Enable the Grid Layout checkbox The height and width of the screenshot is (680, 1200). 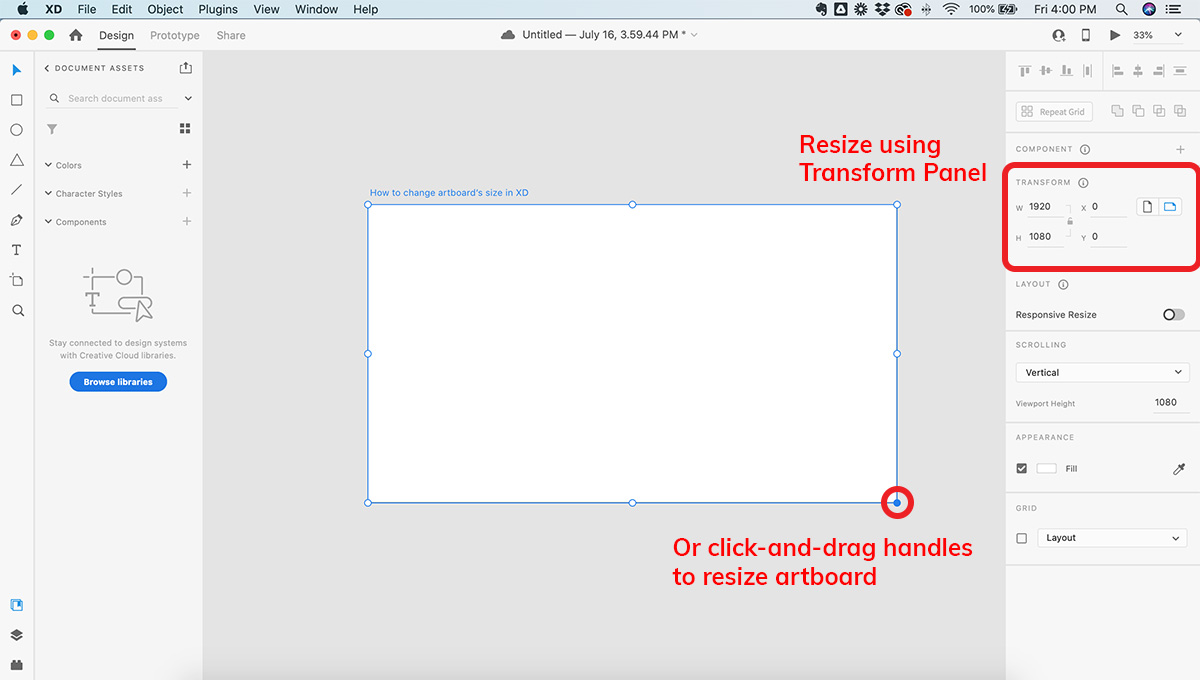1021,538
